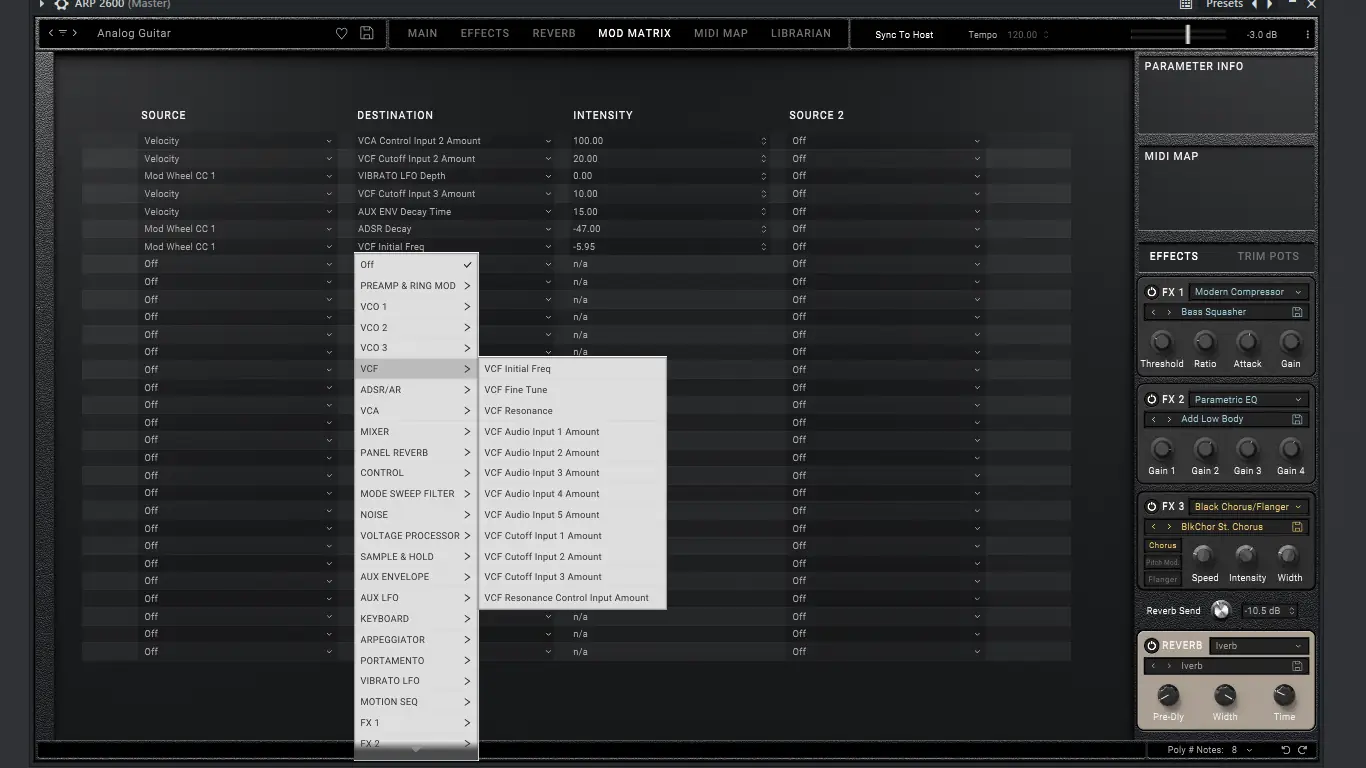
Task: Click the master volume slider handle
Action: pos(1187,34)
